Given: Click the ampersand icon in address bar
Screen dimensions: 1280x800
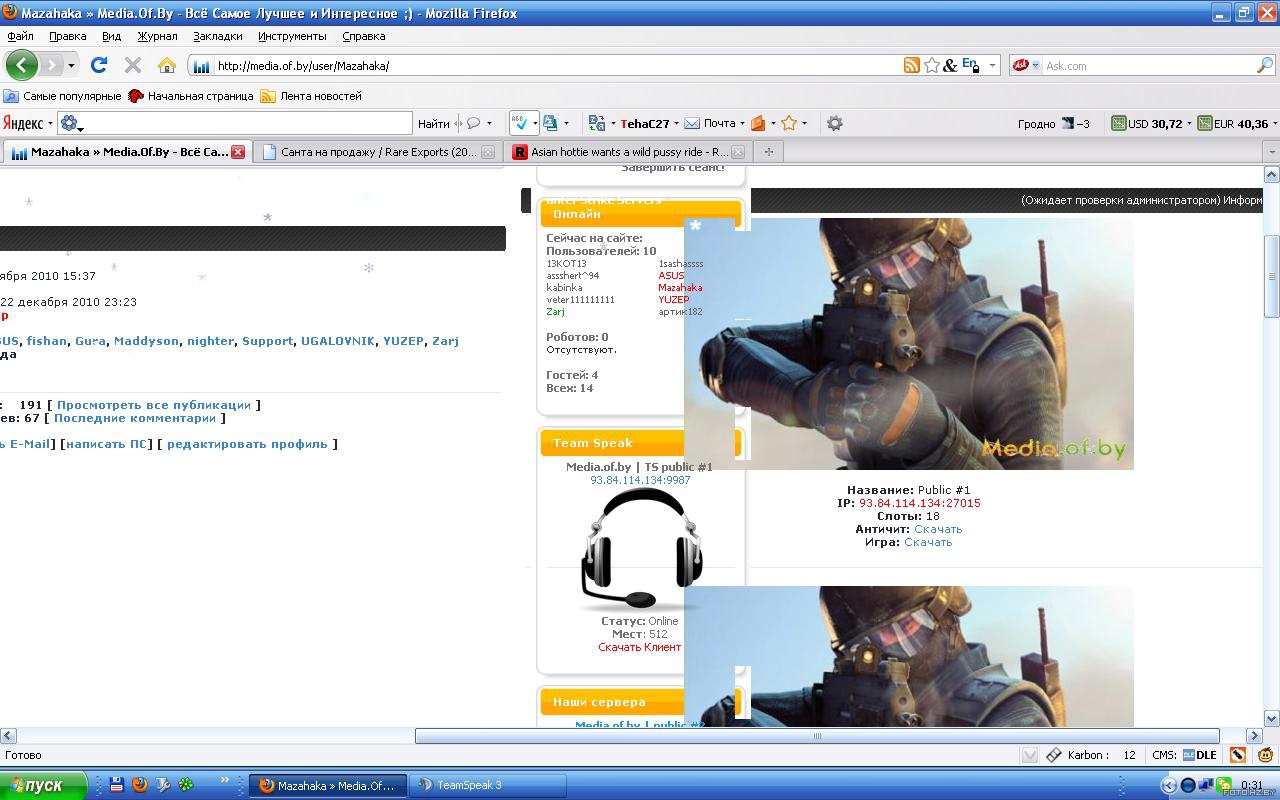Looking at the screenshot, I should coord(950,65).
